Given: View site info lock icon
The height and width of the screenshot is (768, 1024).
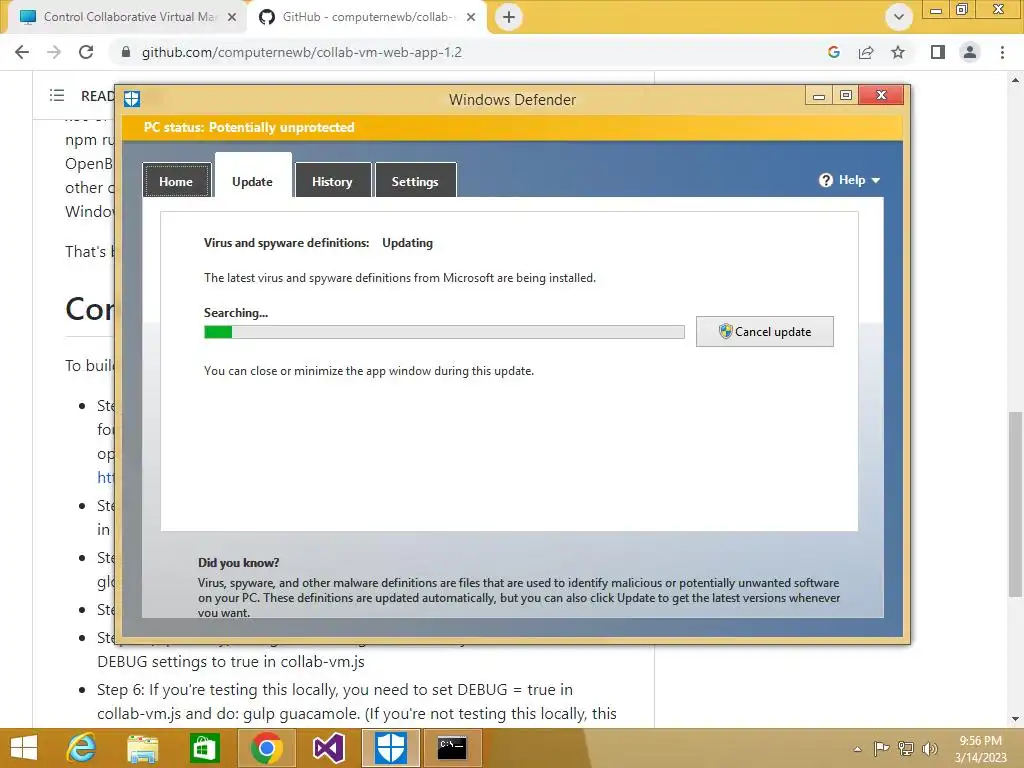Looking at the screenshot, I should coord(126,52).
